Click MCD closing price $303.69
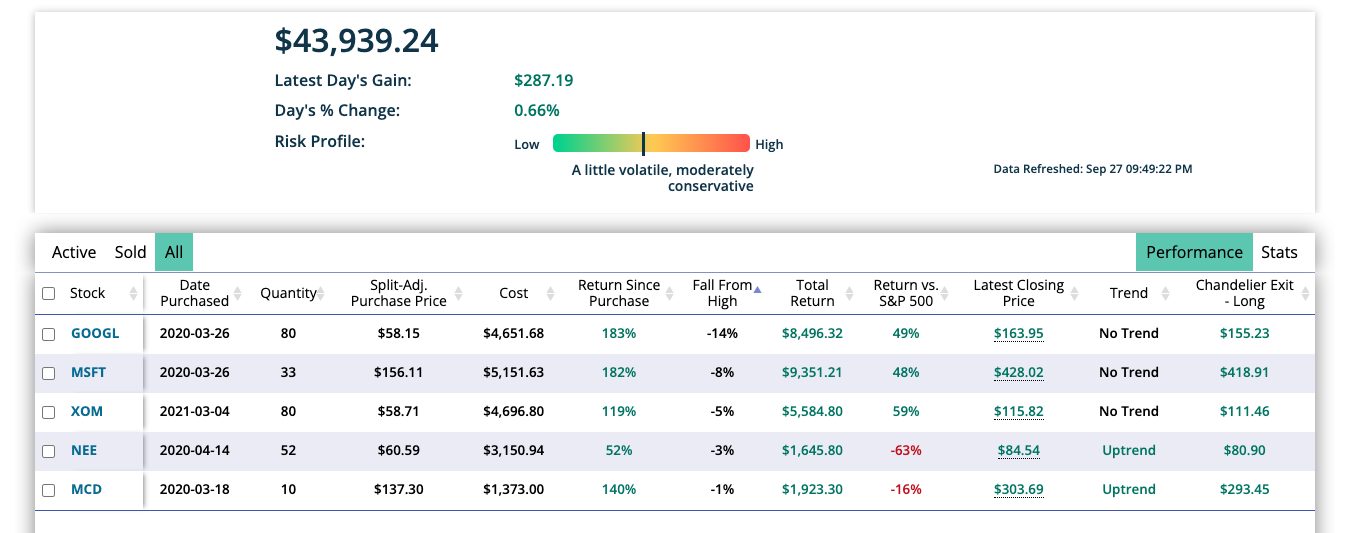The width and height of the screenshot is (1347, 533). point(1018,489)
